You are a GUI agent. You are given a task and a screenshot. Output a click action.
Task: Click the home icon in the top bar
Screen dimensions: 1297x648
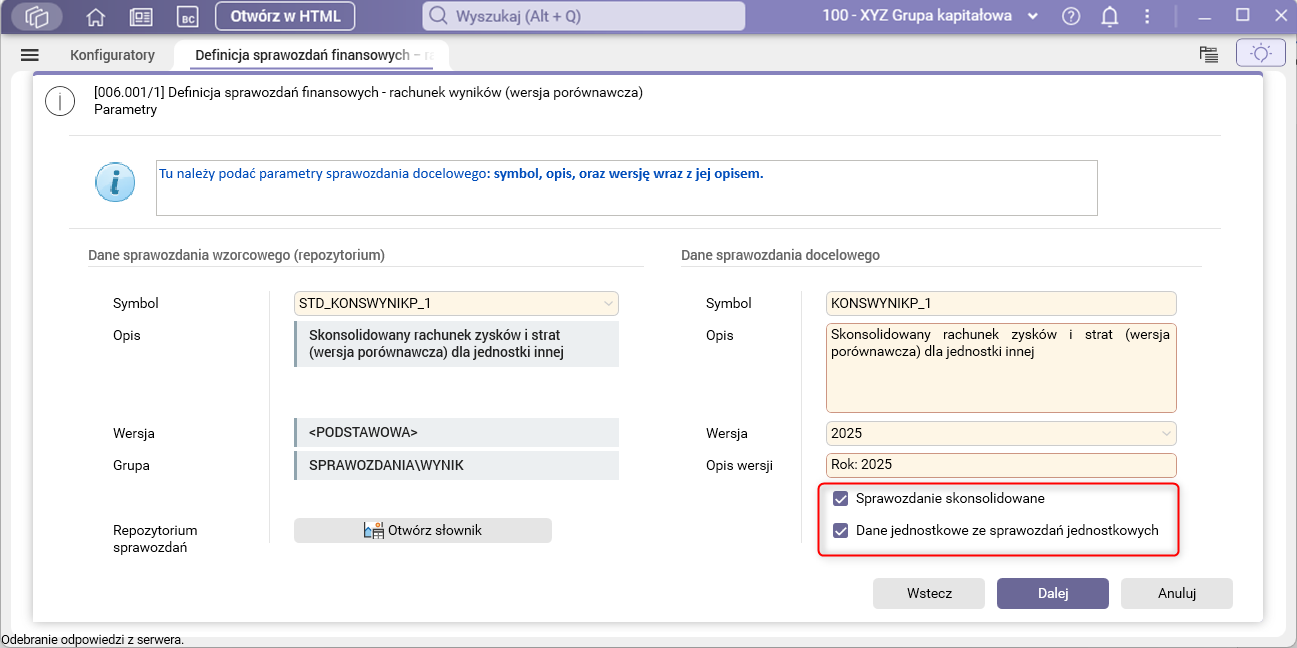point(96,17)
